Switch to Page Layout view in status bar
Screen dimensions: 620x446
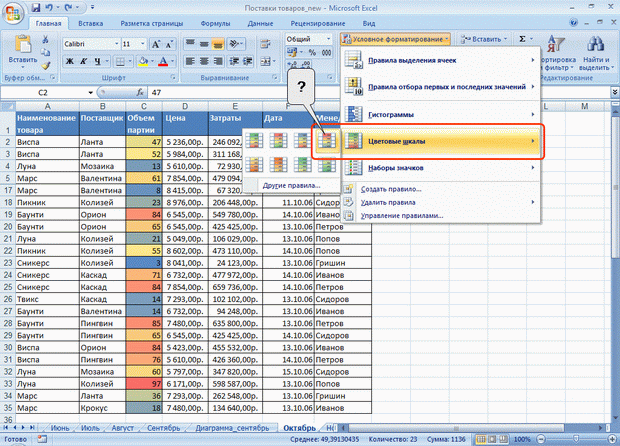492,439
